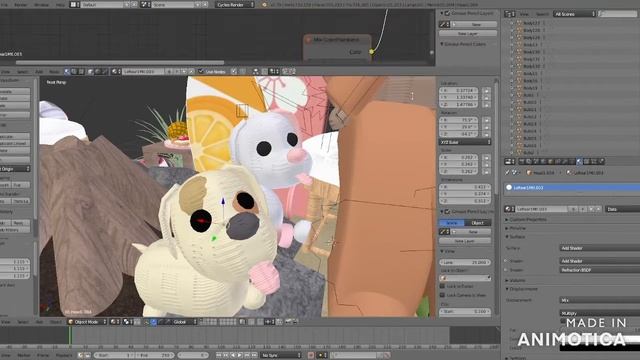
Task: Select the highlighted Material properties tab icon
Action: (x=579, y=161)
